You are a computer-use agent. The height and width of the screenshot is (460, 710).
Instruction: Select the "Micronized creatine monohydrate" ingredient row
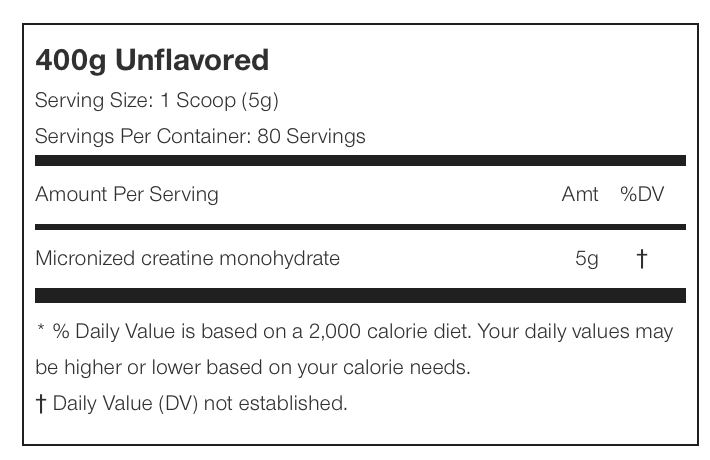pos(187,258)
